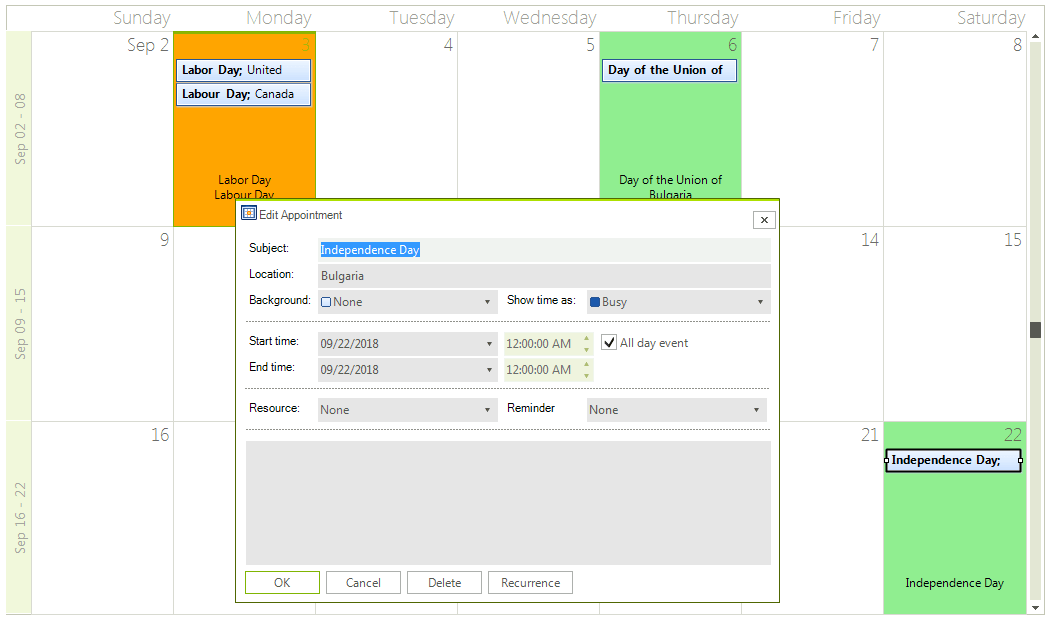Screen dimensions: 1050x622
Task: Select the Day of the Union of appointment
Action: point(669,70)
